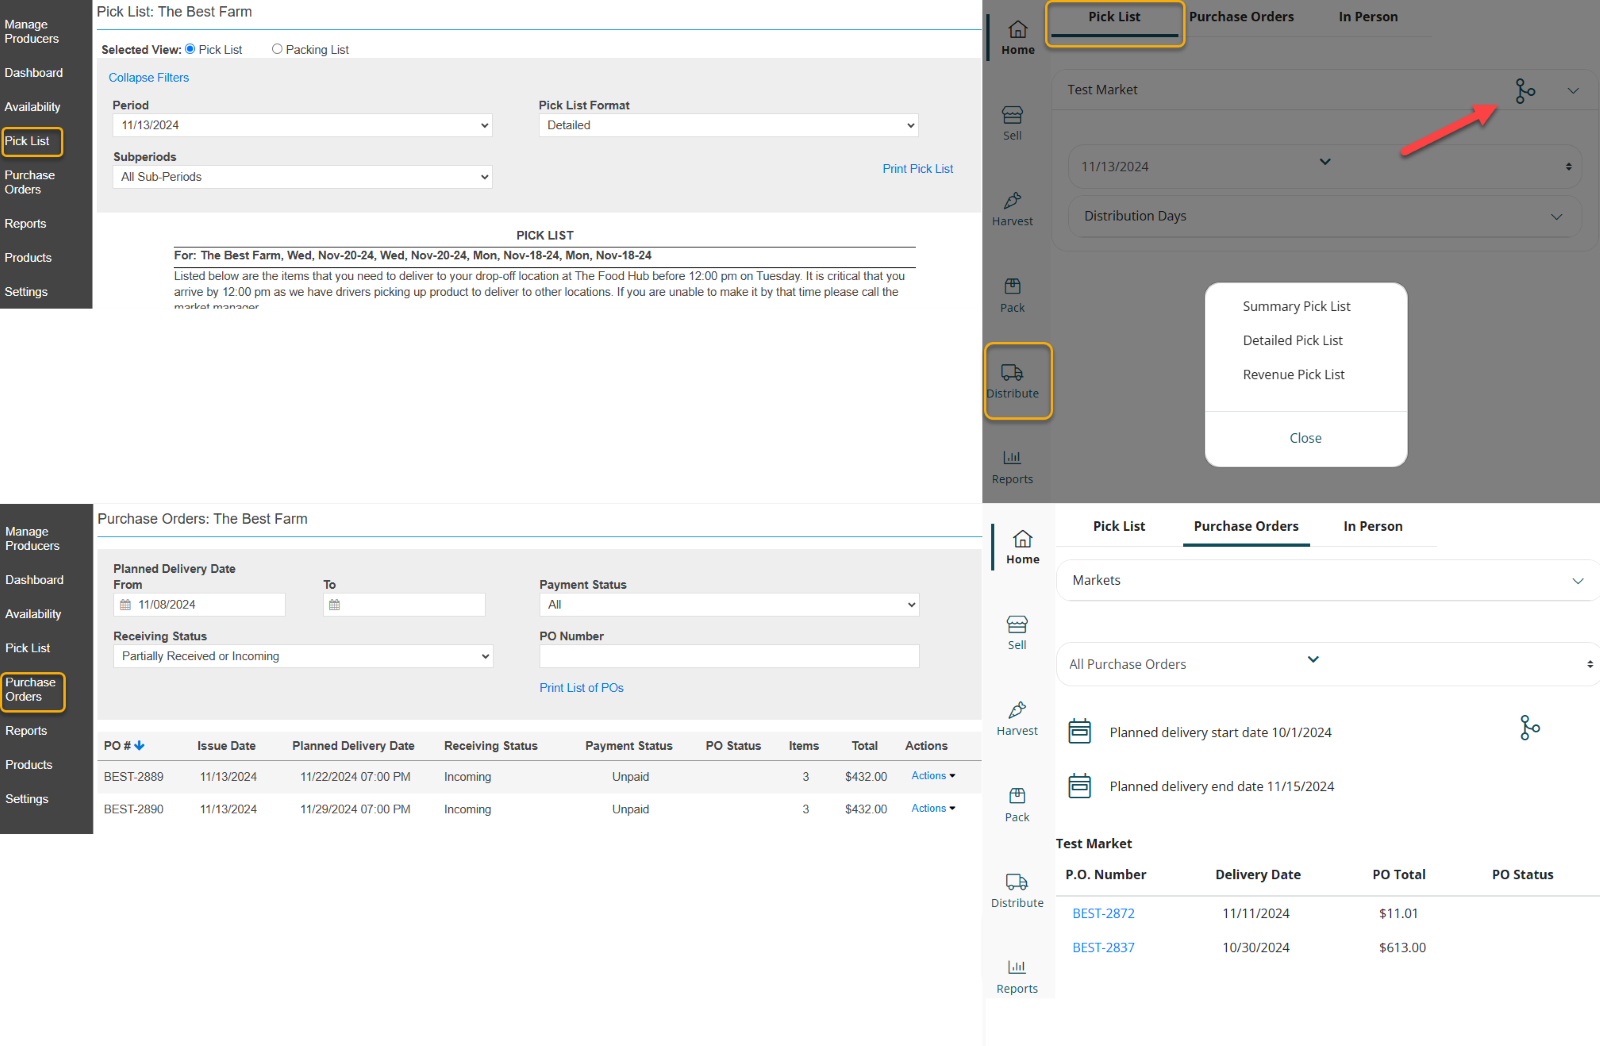This screenshot has height=1046, width=1600.
Task: Sort by PO # column arrow
Action: tap(140, 746)
